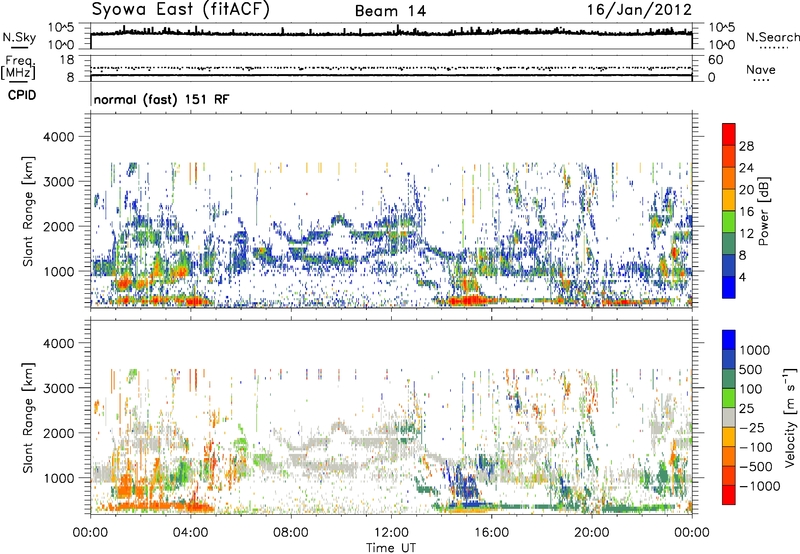The width and height of the screenshot is (800, 554).
Task: Select the "12:00" time tick label
Action: [391, 533]
